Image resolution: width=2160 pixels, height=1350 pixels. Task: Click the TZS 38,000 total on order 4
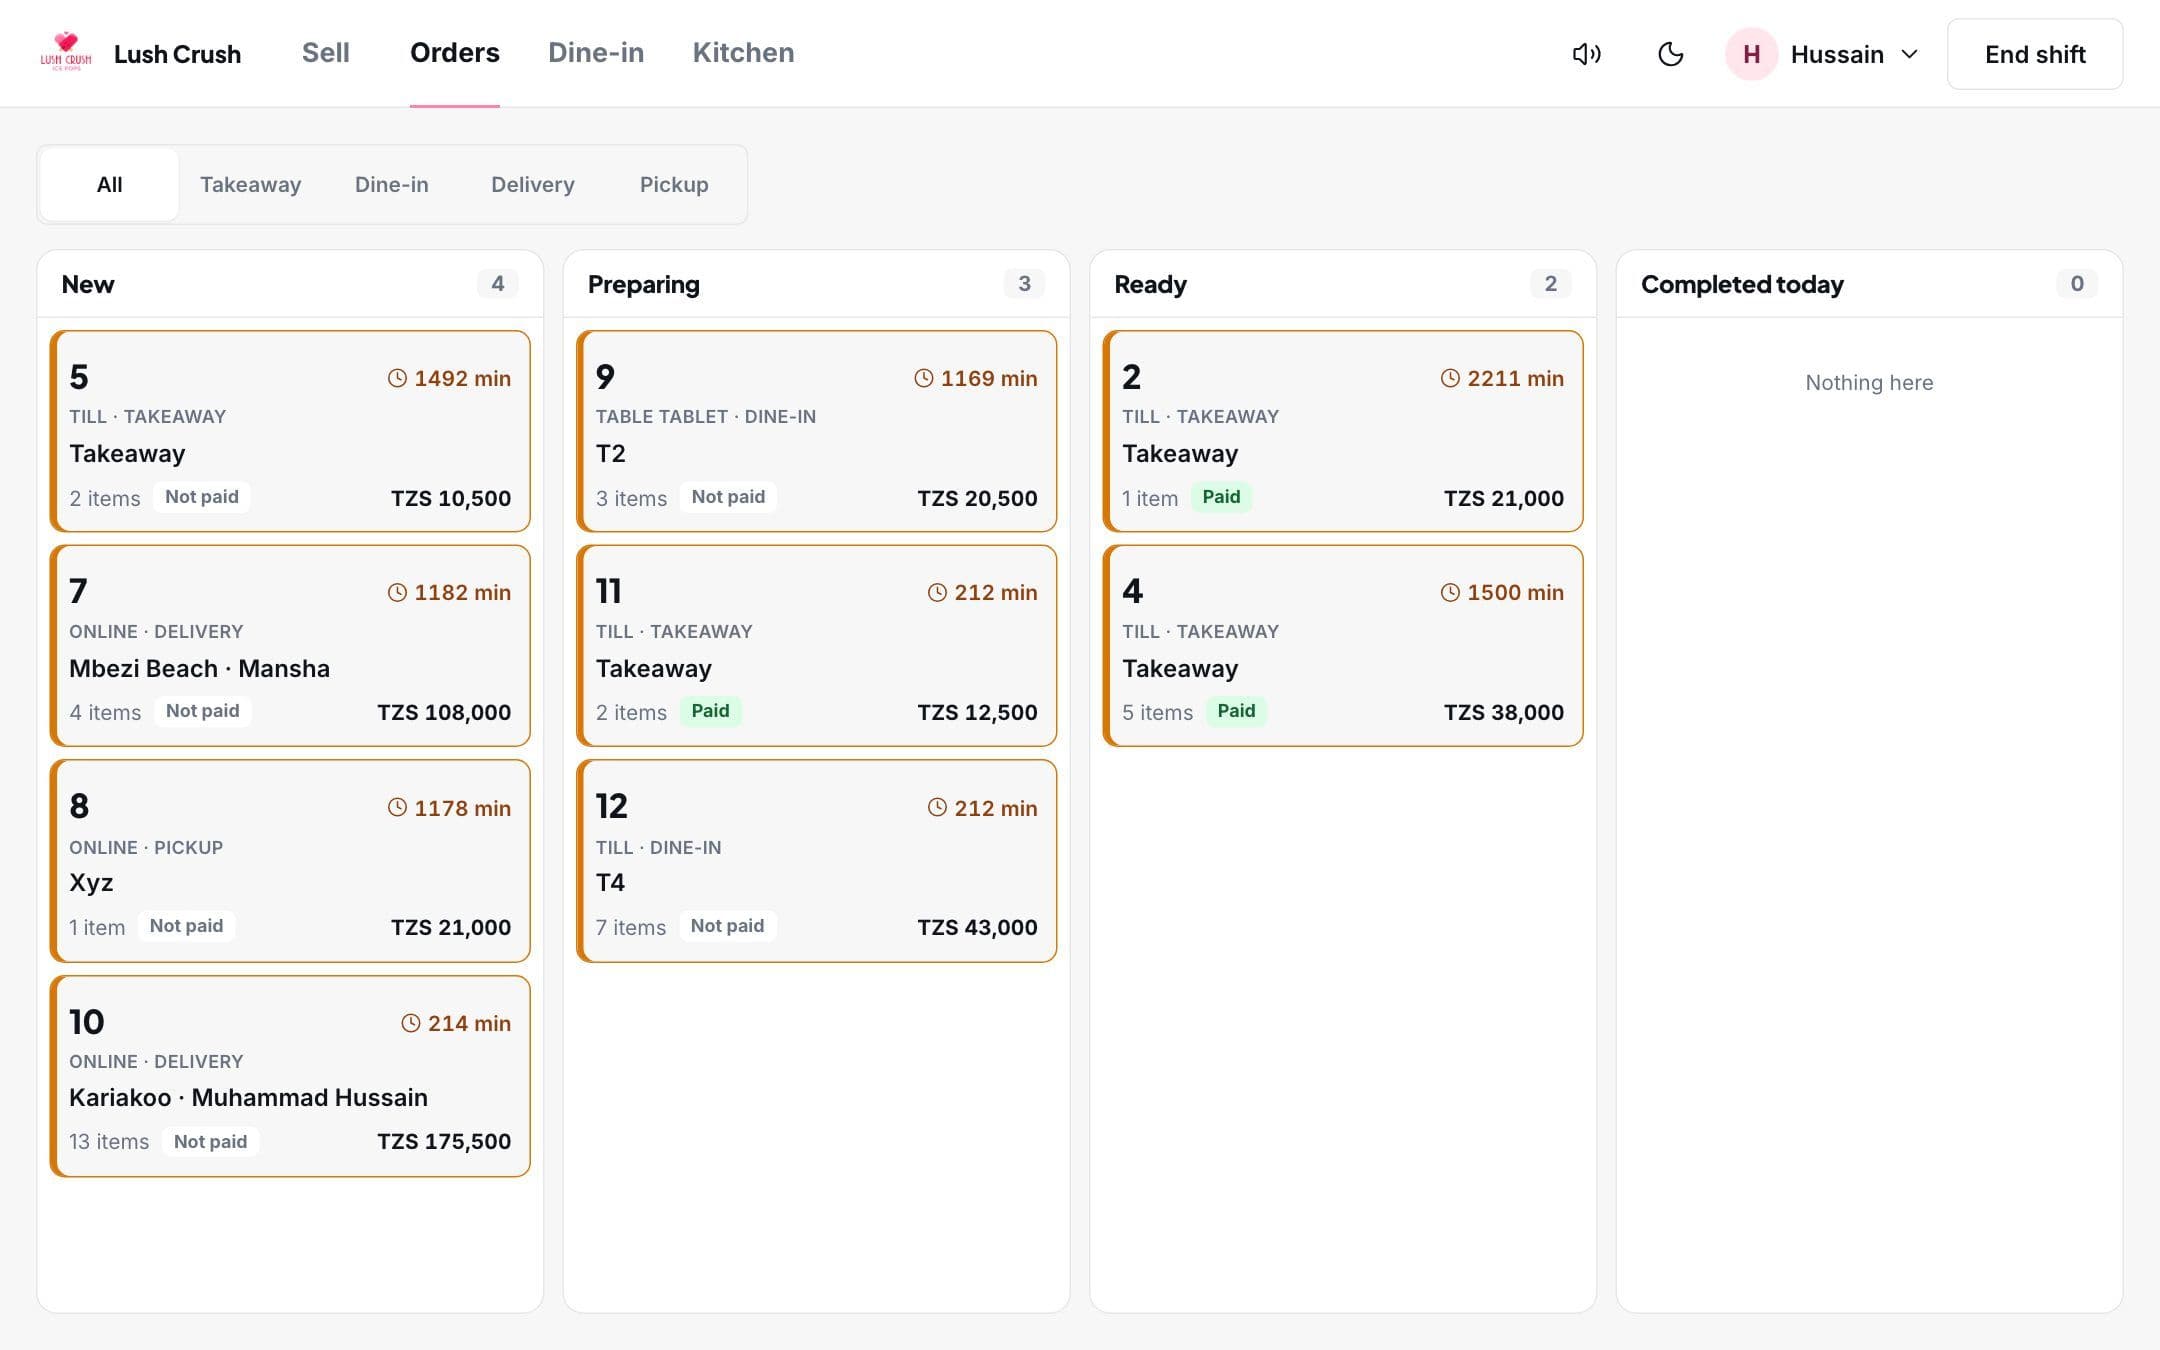click(x=1503, y=712)
